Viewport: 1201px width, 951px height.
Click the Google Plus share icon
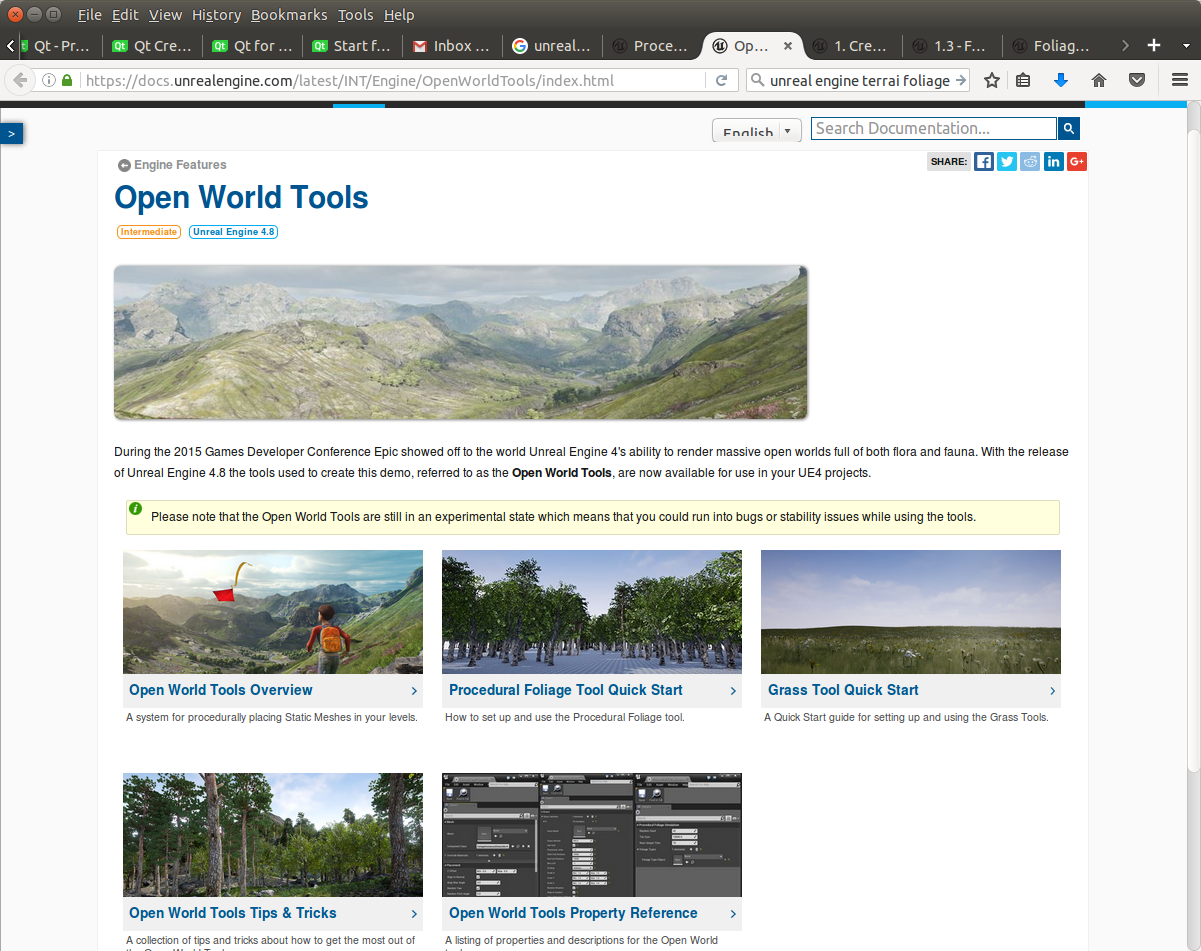click(1077, 162)
